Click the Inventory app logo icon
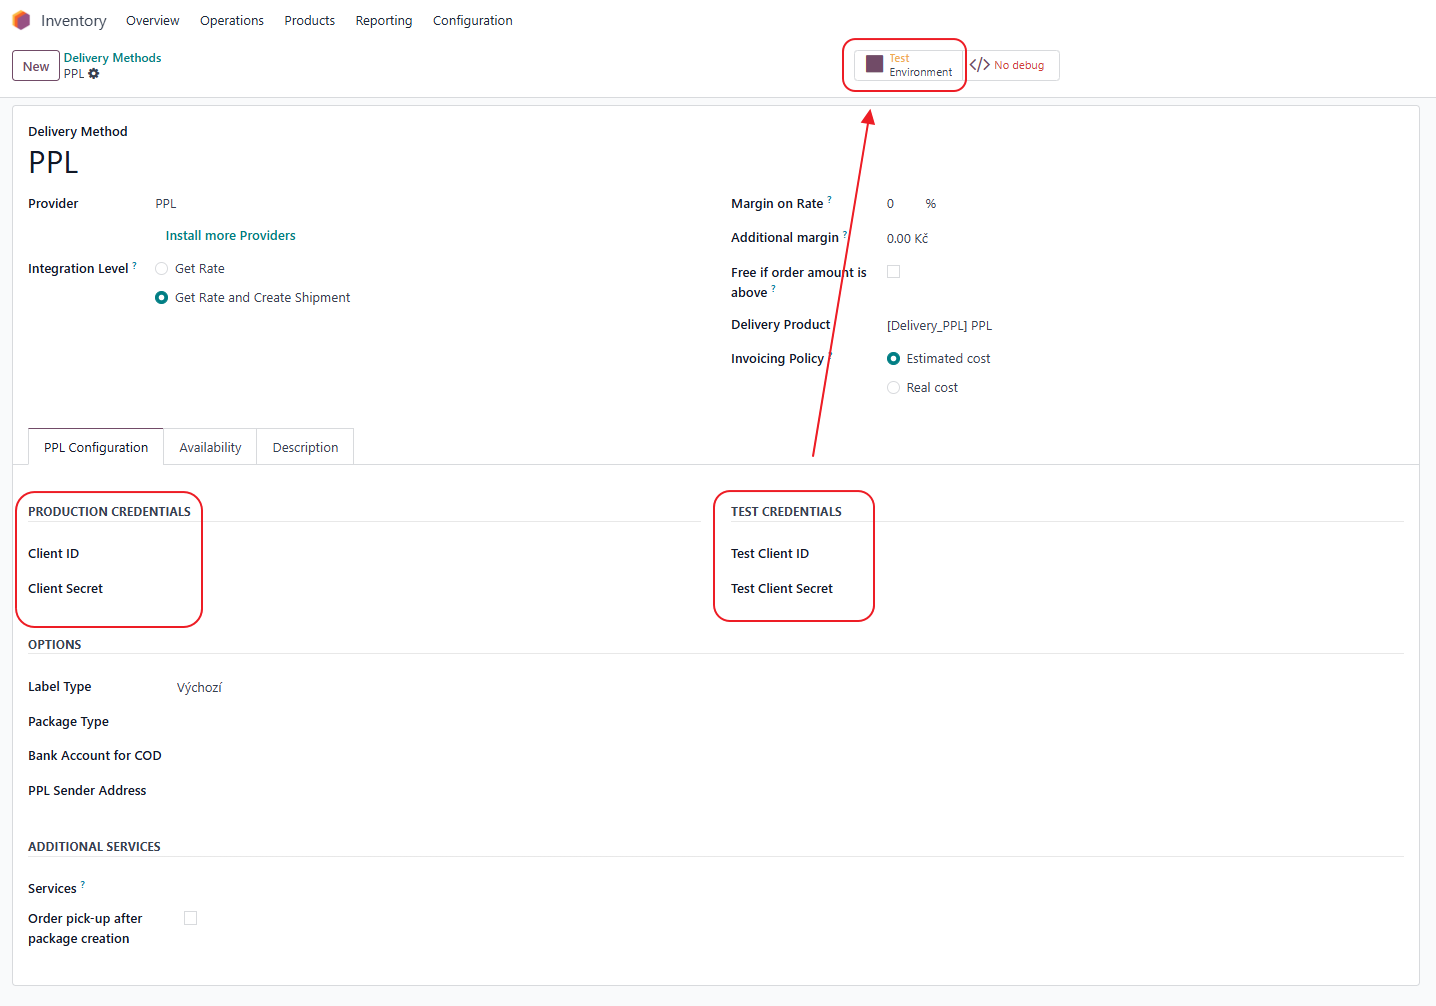 pyautogui.click(x=21, y=20)
